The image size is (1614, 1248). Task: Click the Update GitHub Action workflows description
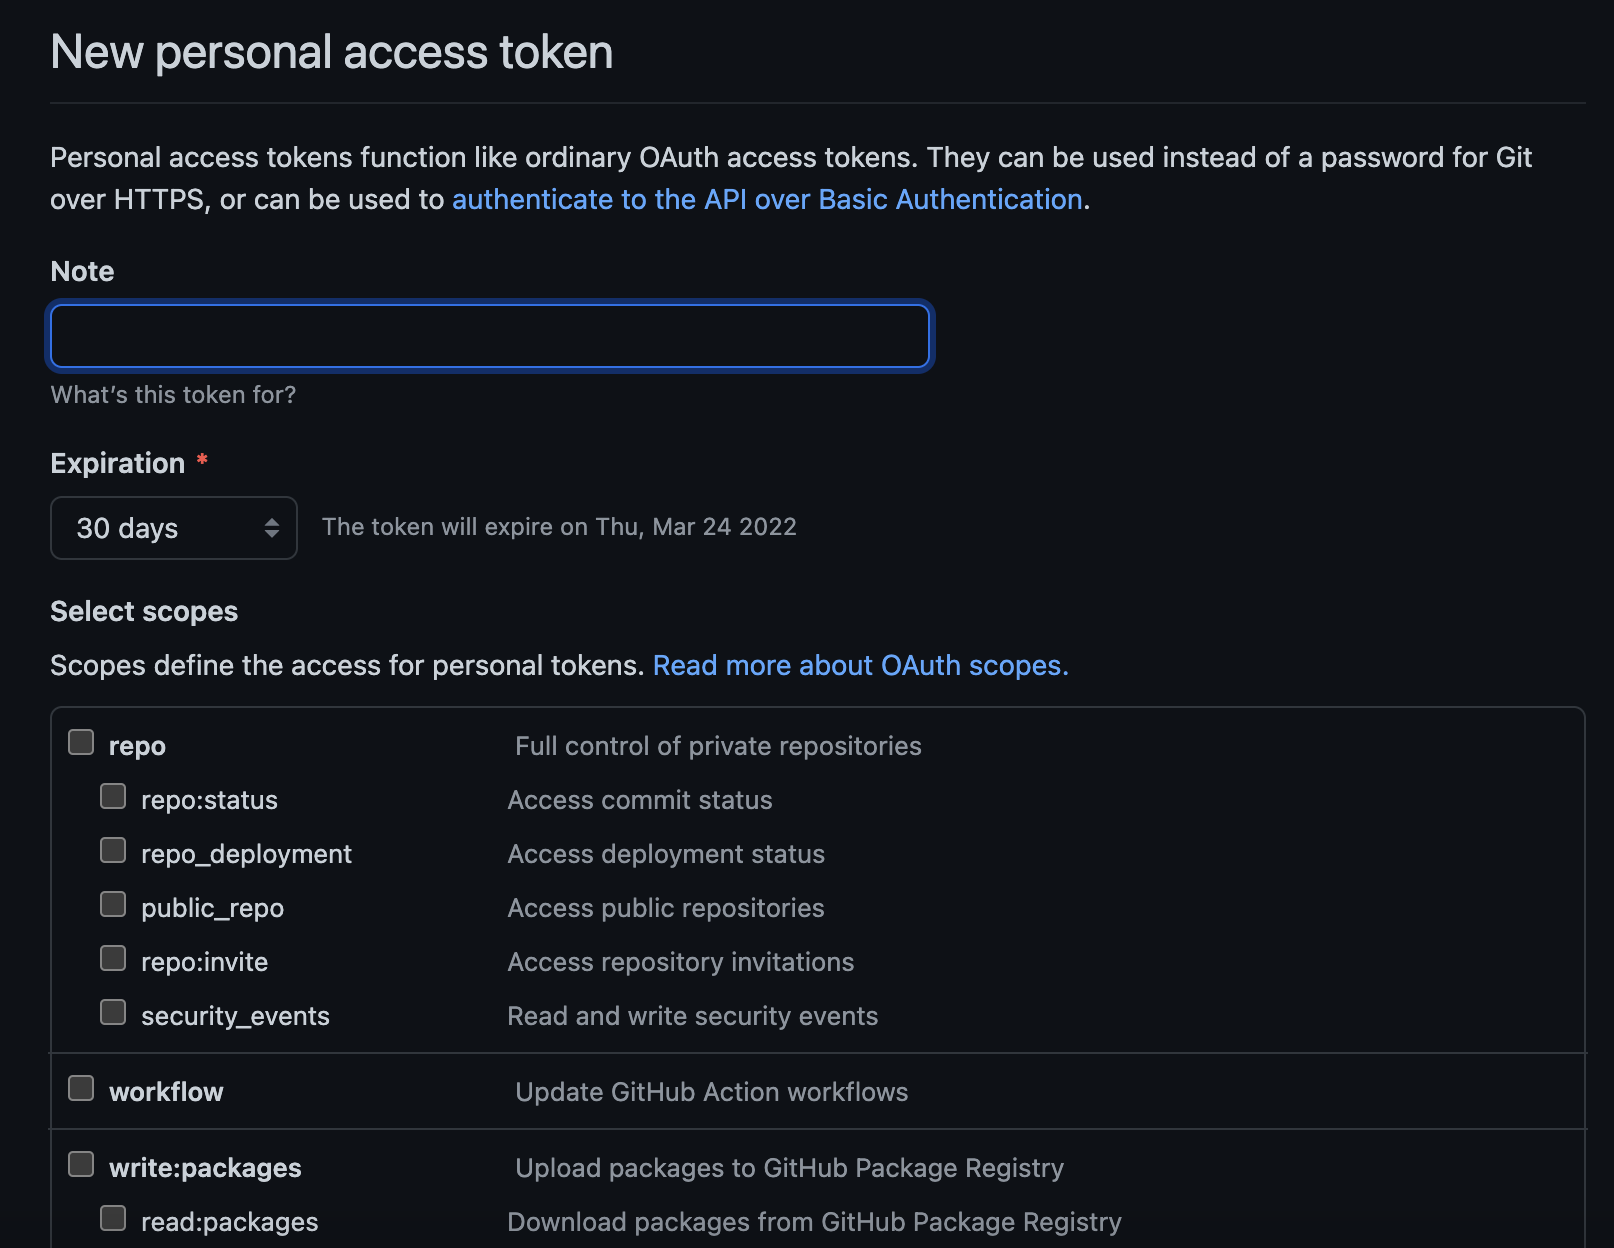click(x=711, y=1091)
